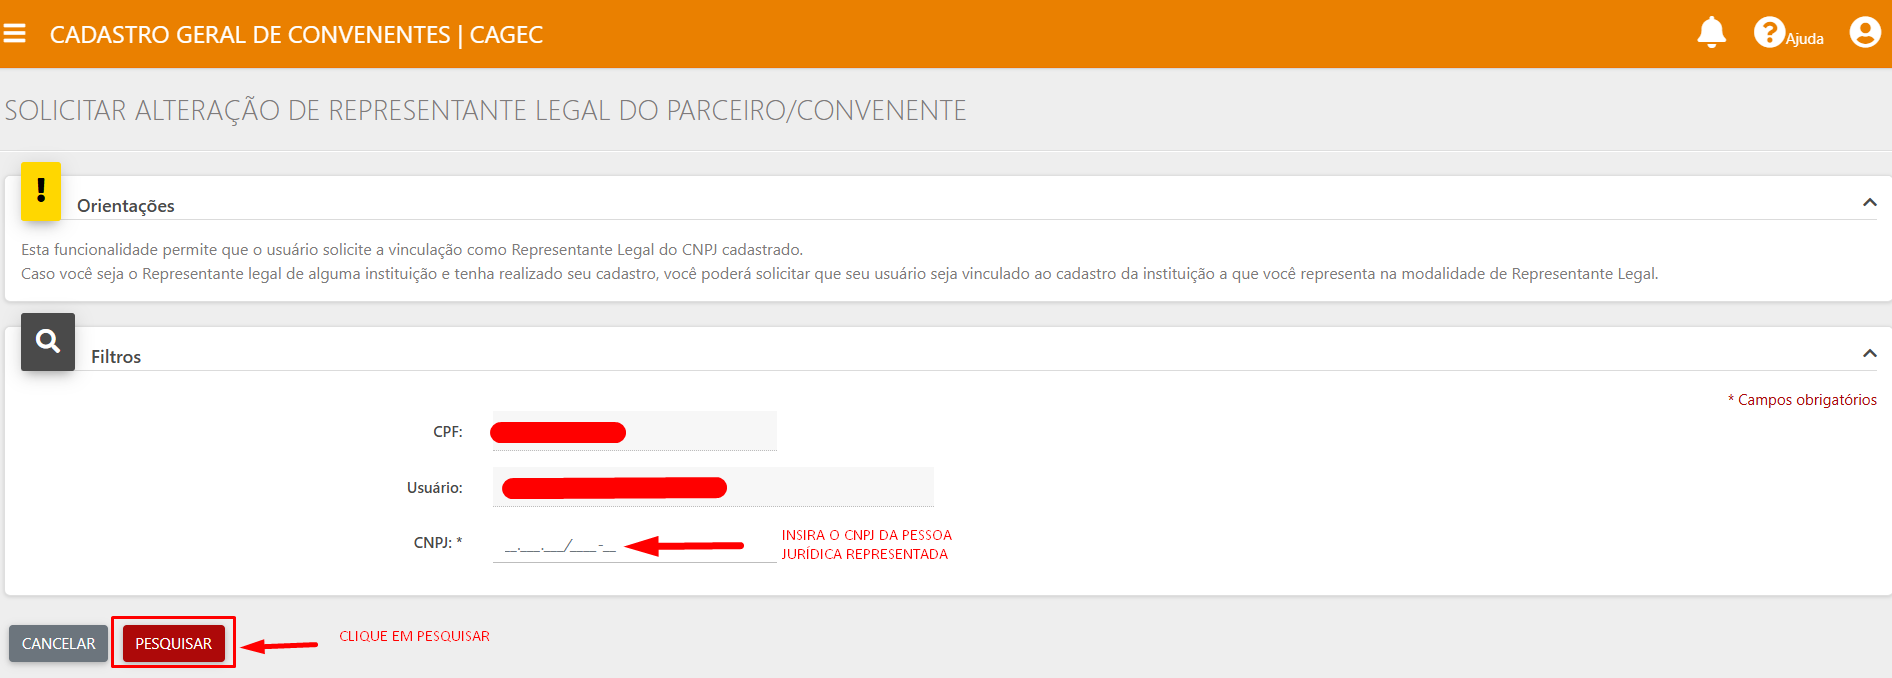Viewport: 1892px width, 678px height.
Task: Click the Campos obrigatórios notice
Action: [x=1806, y=400]
